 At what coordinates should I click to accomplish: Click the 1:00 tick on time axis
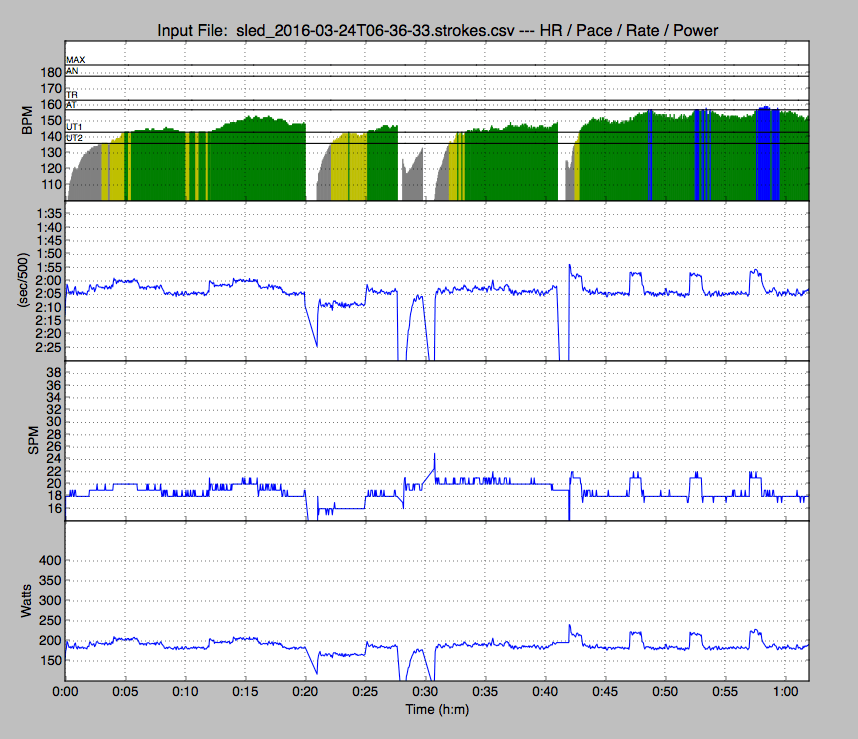pyautogui.click(x=785, y=691)
